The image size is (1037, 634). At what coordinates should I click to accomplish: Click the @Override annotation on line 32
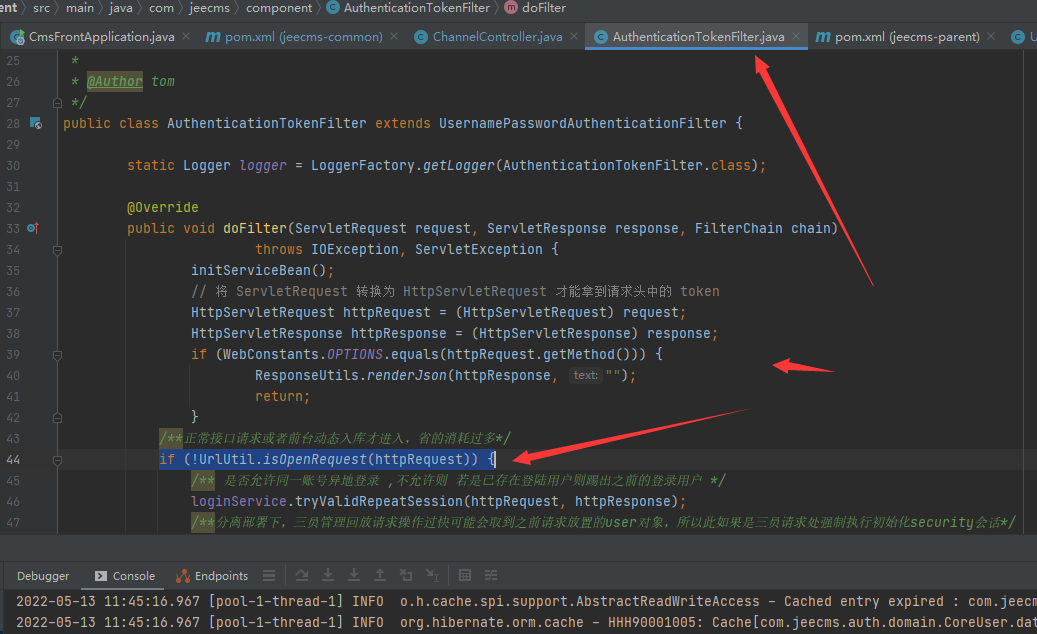(163, 207)
